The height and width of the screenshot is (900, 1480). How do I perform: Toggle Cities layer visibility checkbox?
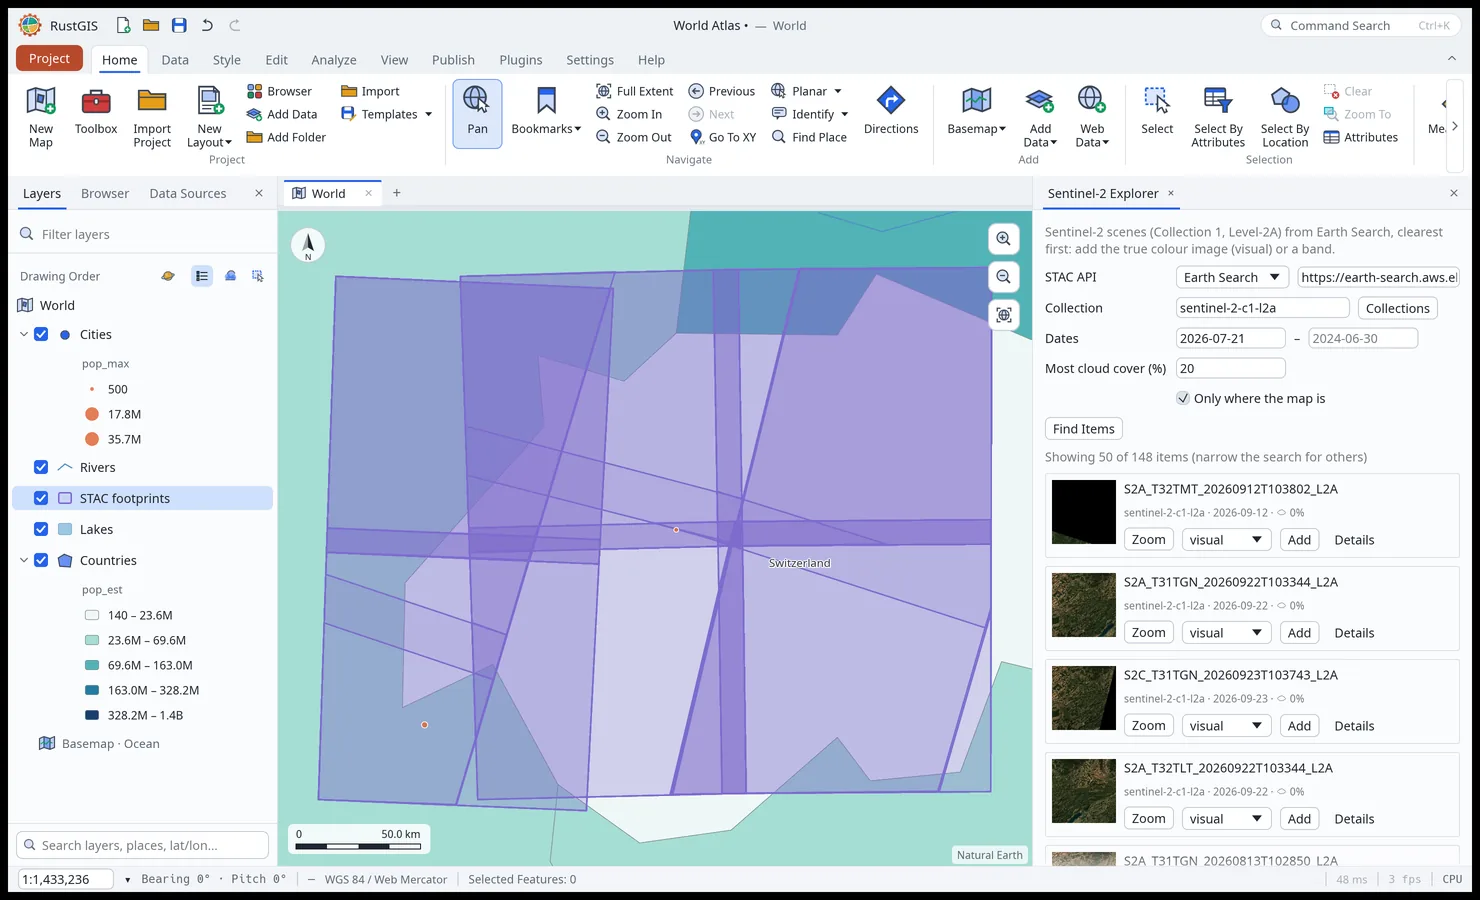click(x=41, y=334)
